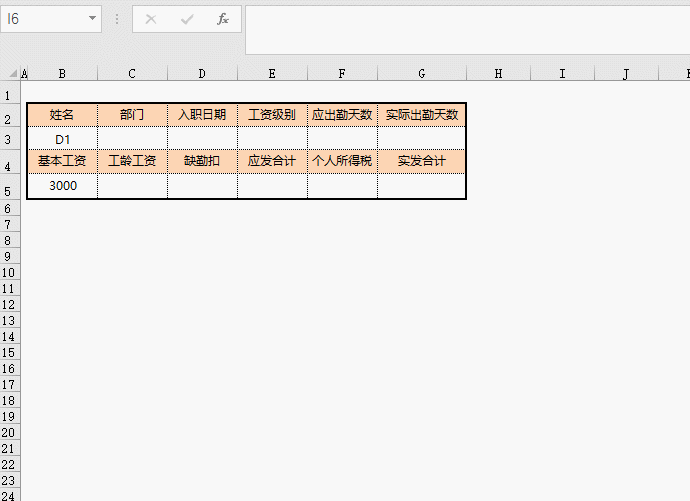
Task: Click the 姓名 header cell
Action: click(62, 115)
